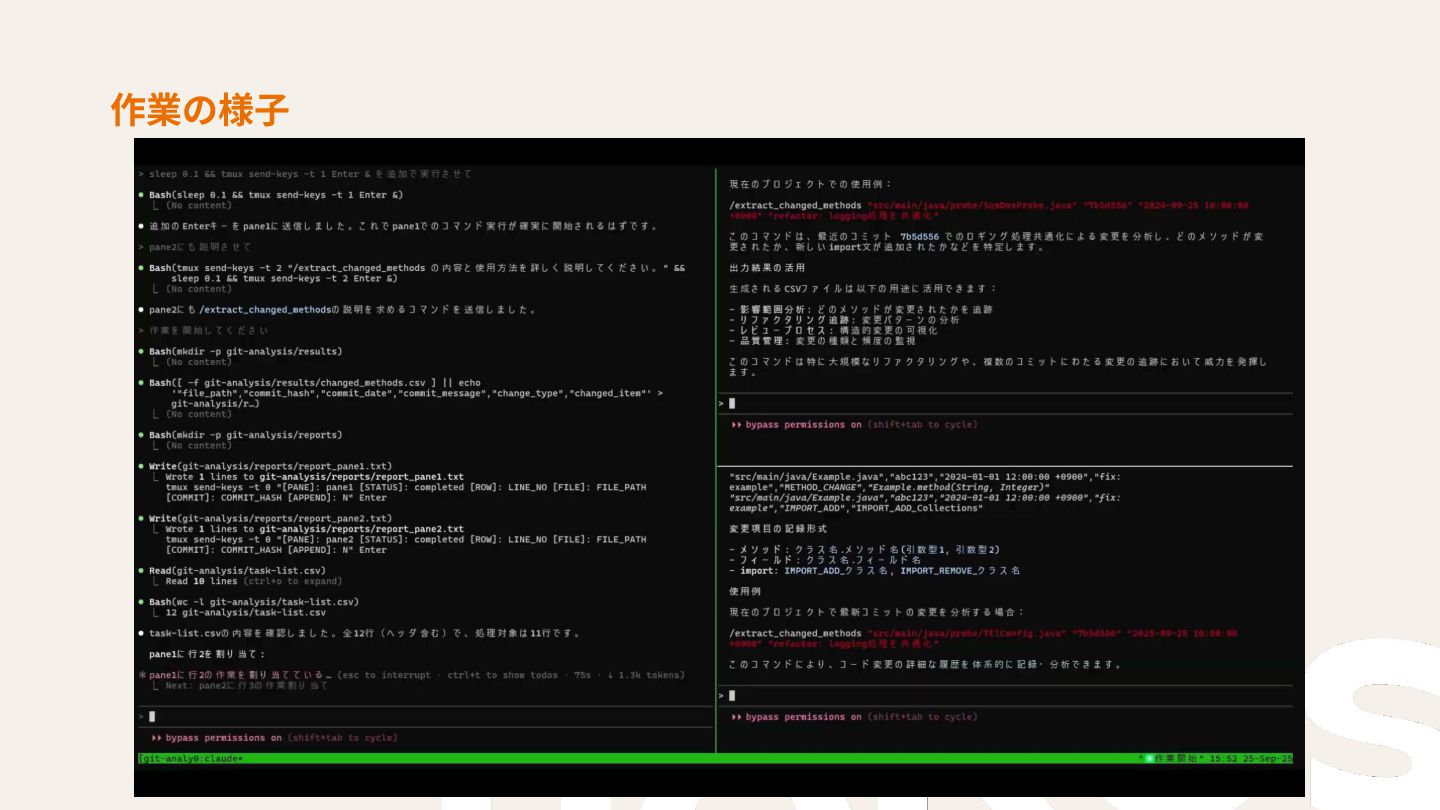Click the command containing 'SqsDnsProbe.java'

[988, 210]
